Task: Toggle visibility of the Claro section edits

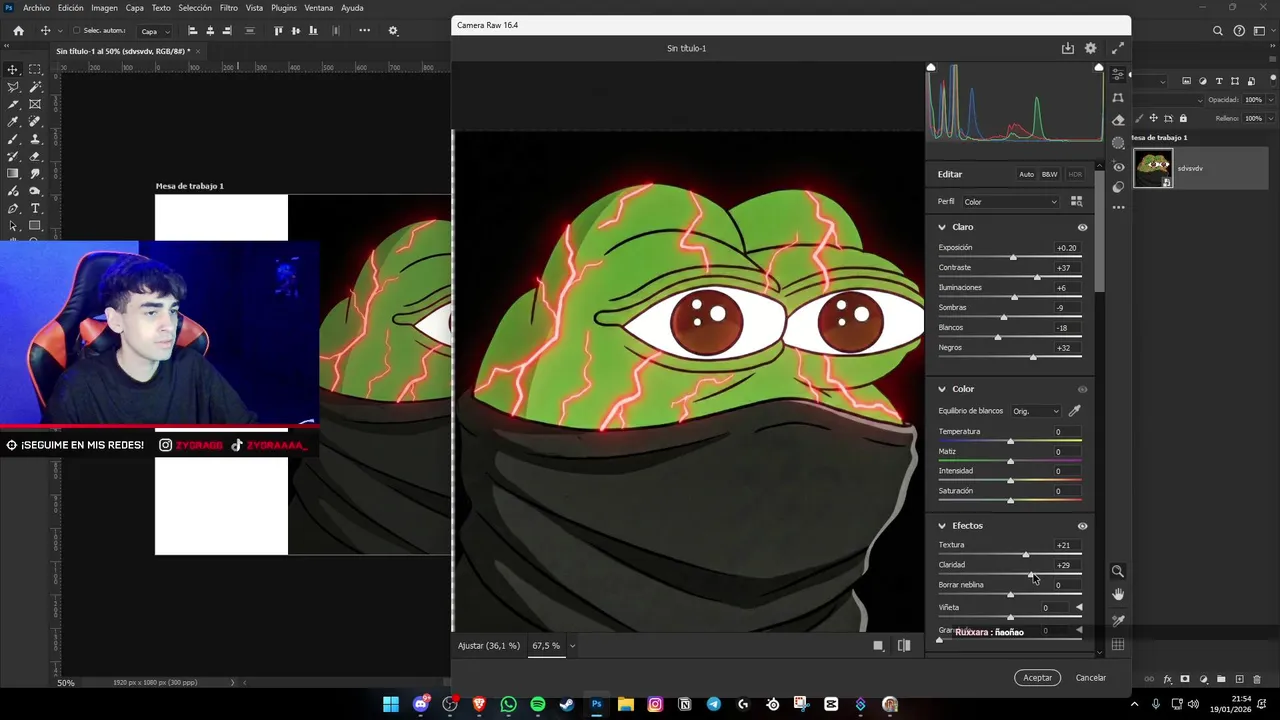Action: pyautogui.click(x=1082, y=227)
